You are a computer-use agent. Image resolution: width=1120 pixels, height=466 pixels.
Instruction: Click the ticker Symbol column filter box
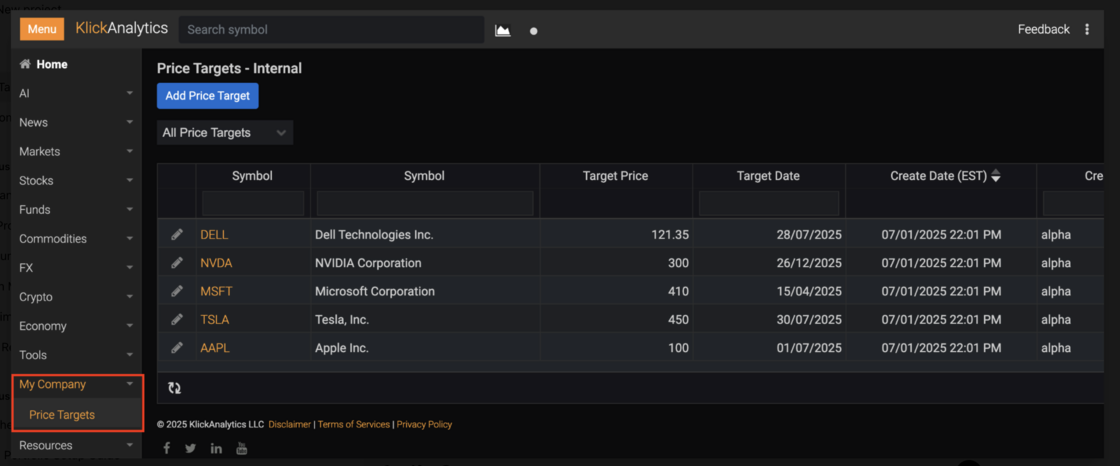tap(253, 204)
